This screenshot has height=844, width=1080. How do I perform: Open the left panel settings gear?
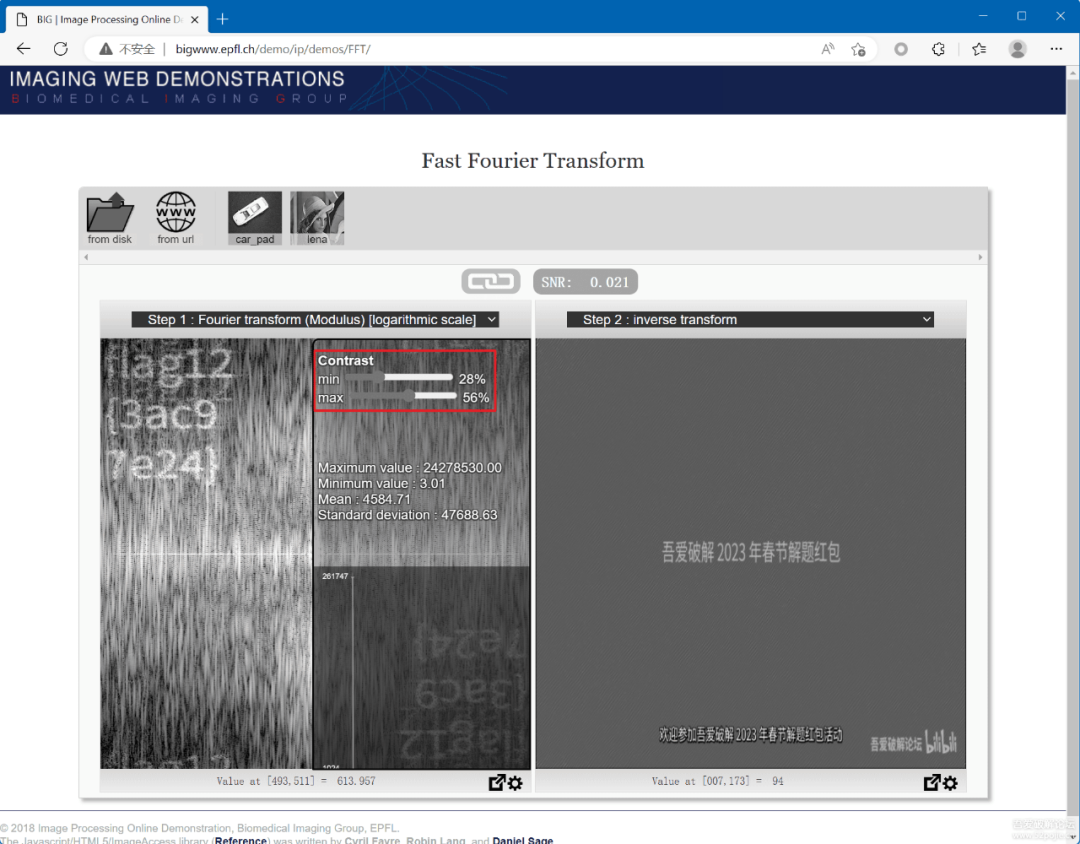516,783
